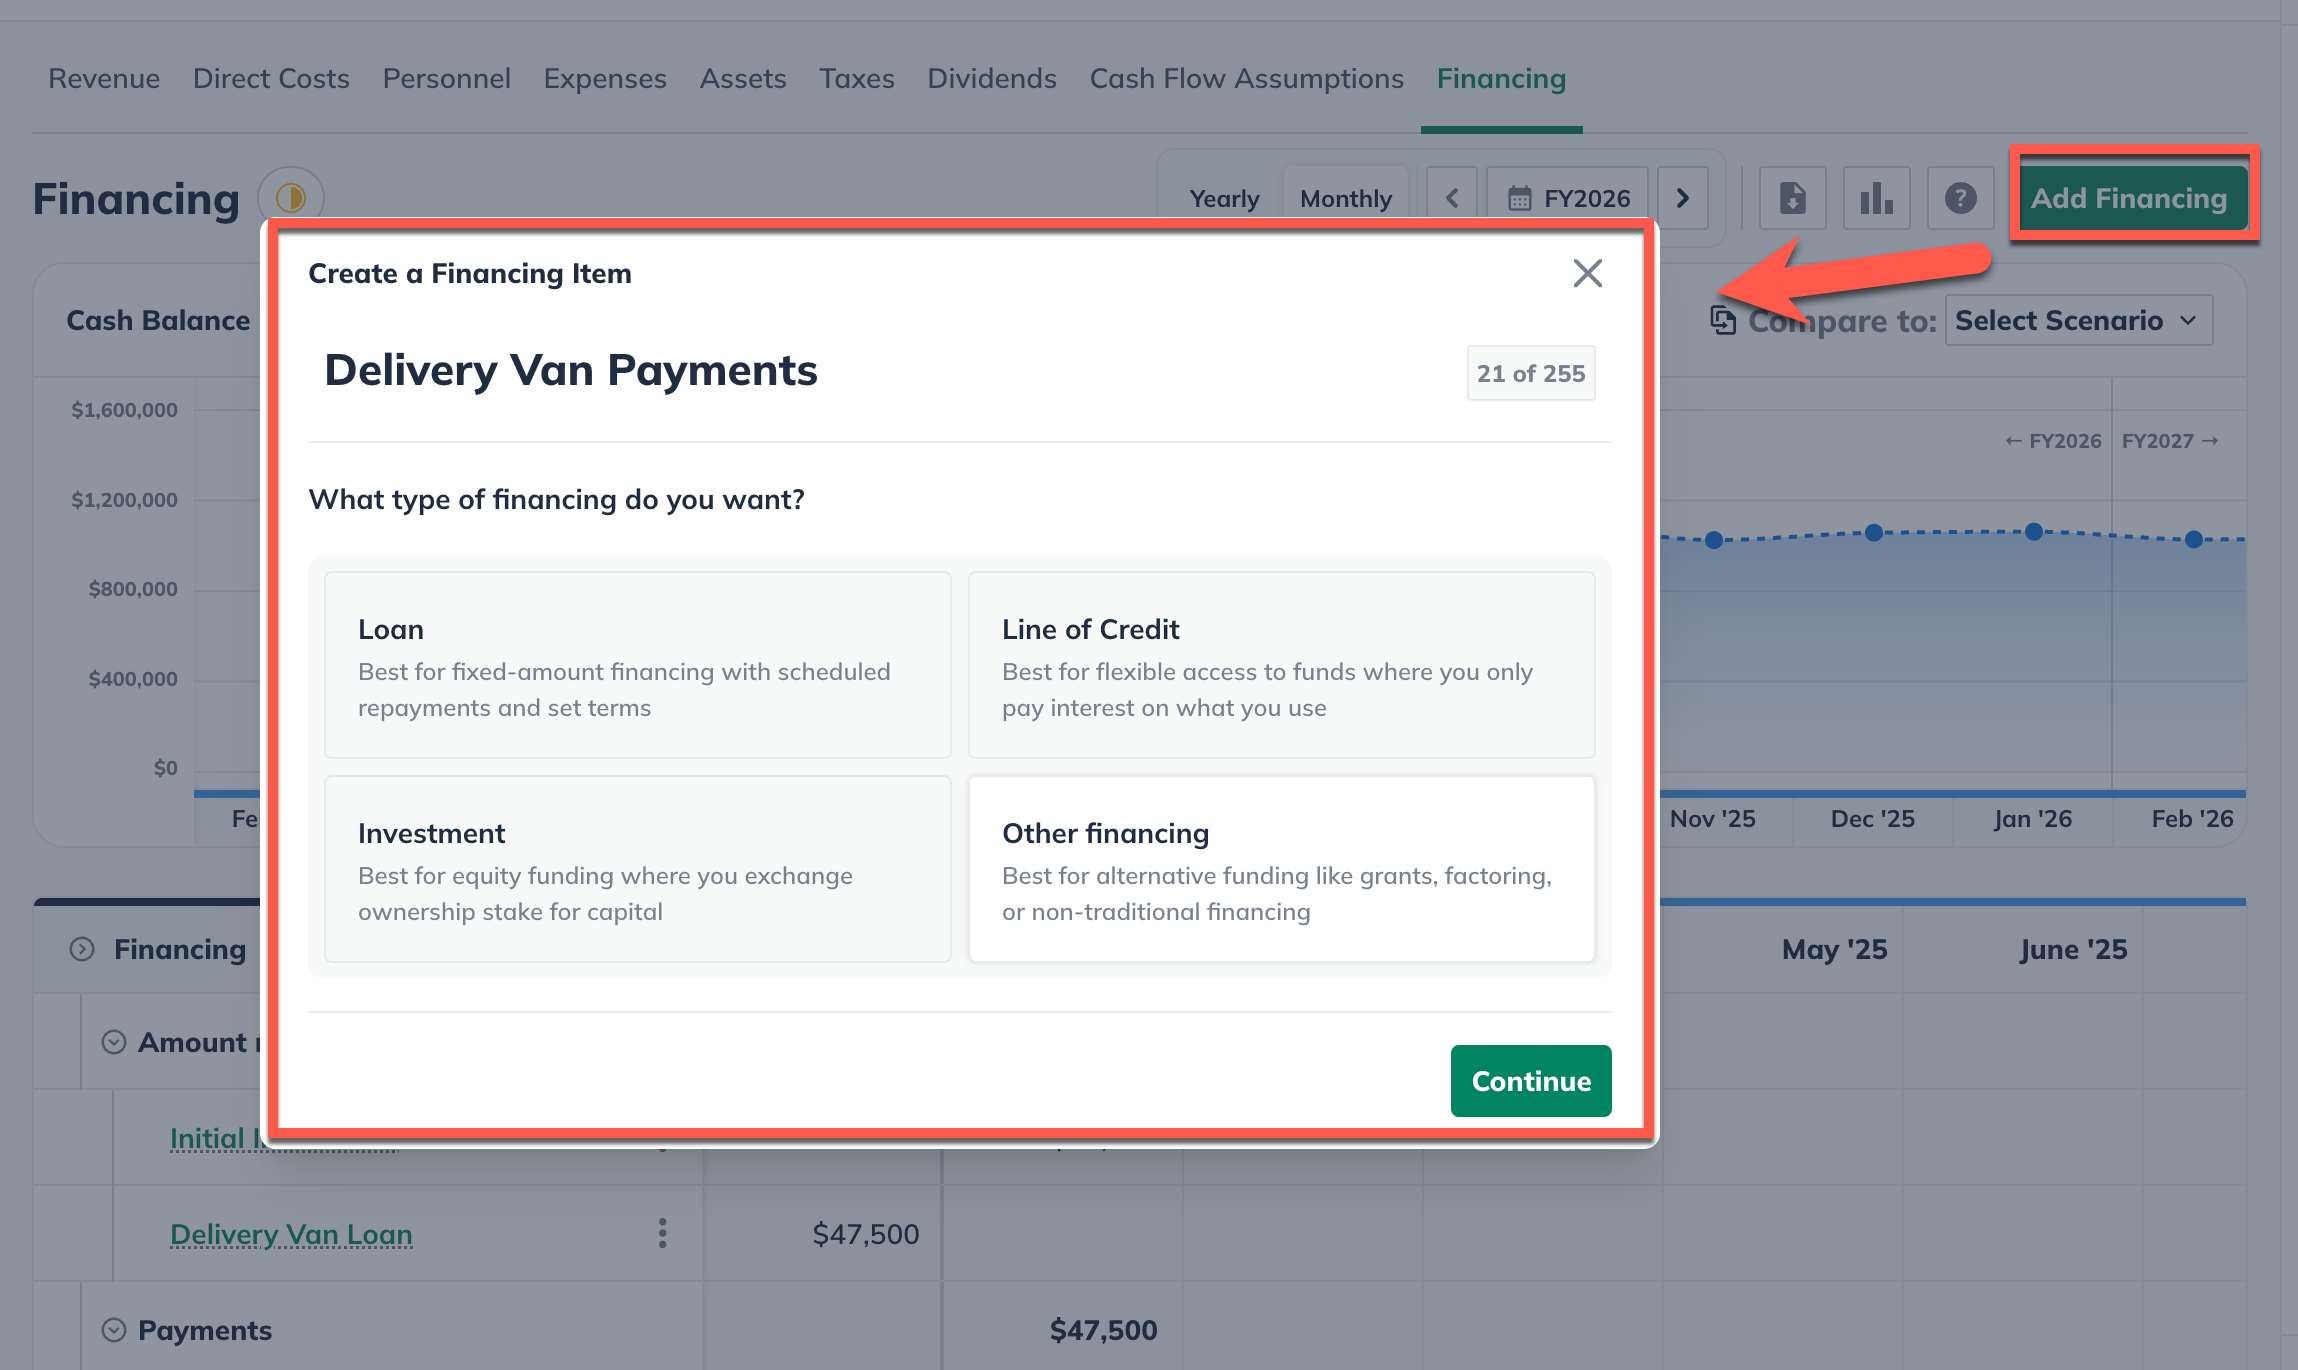Click the previous year chevron arrow

(1451, 197)
